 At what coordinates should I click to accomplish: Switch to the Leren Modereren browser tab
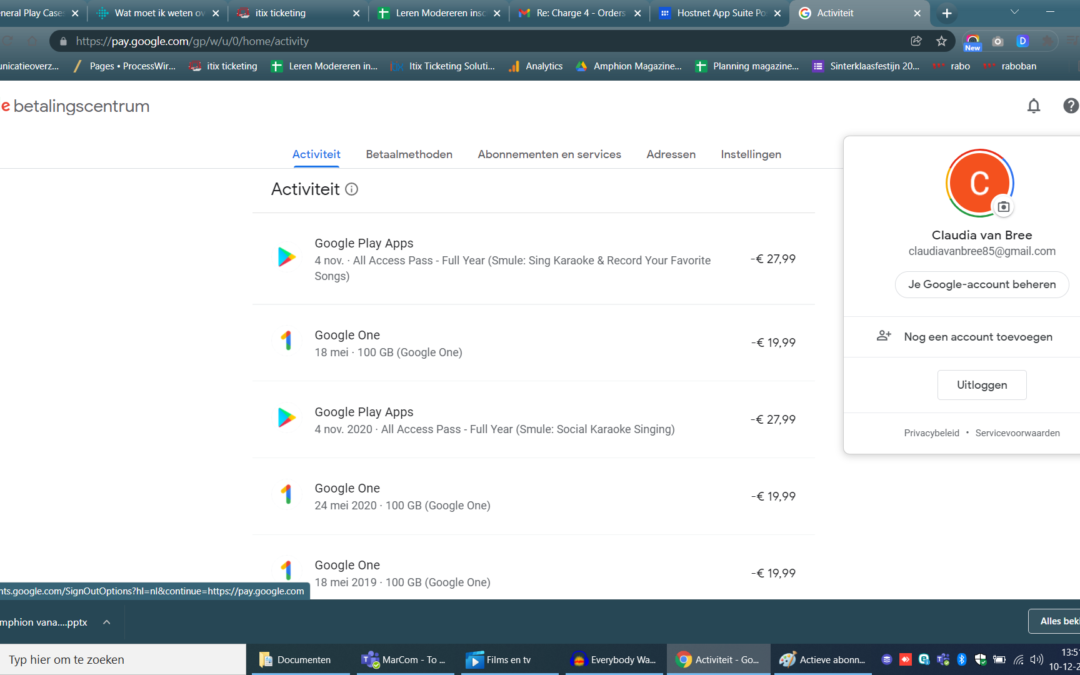click(438, 13)
